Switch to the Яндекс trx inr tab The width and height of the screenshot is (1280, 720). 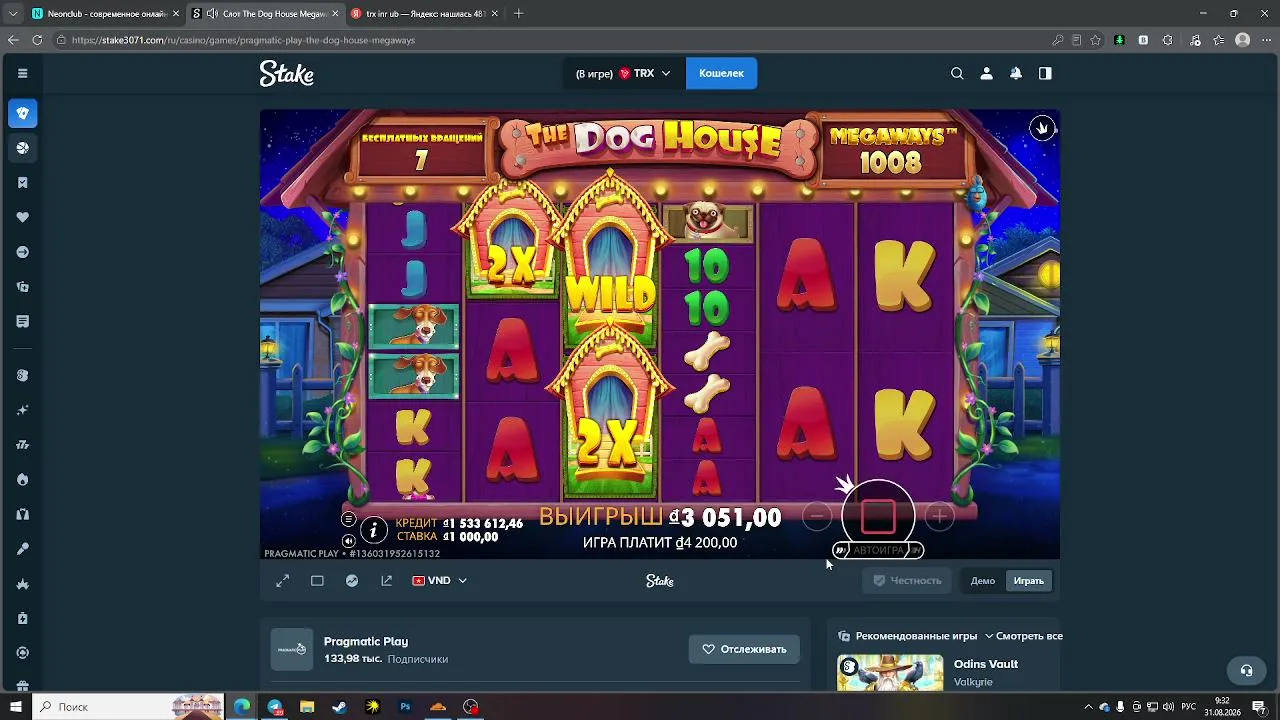tap(425, 14)
